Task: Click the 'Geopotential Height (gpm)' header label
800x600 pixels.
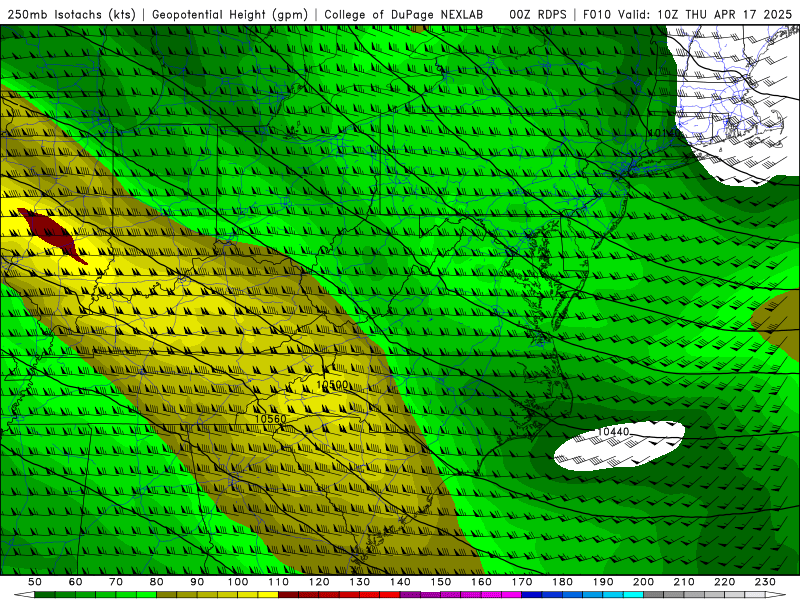Action: pyautogui.click(x=230, y=14)
